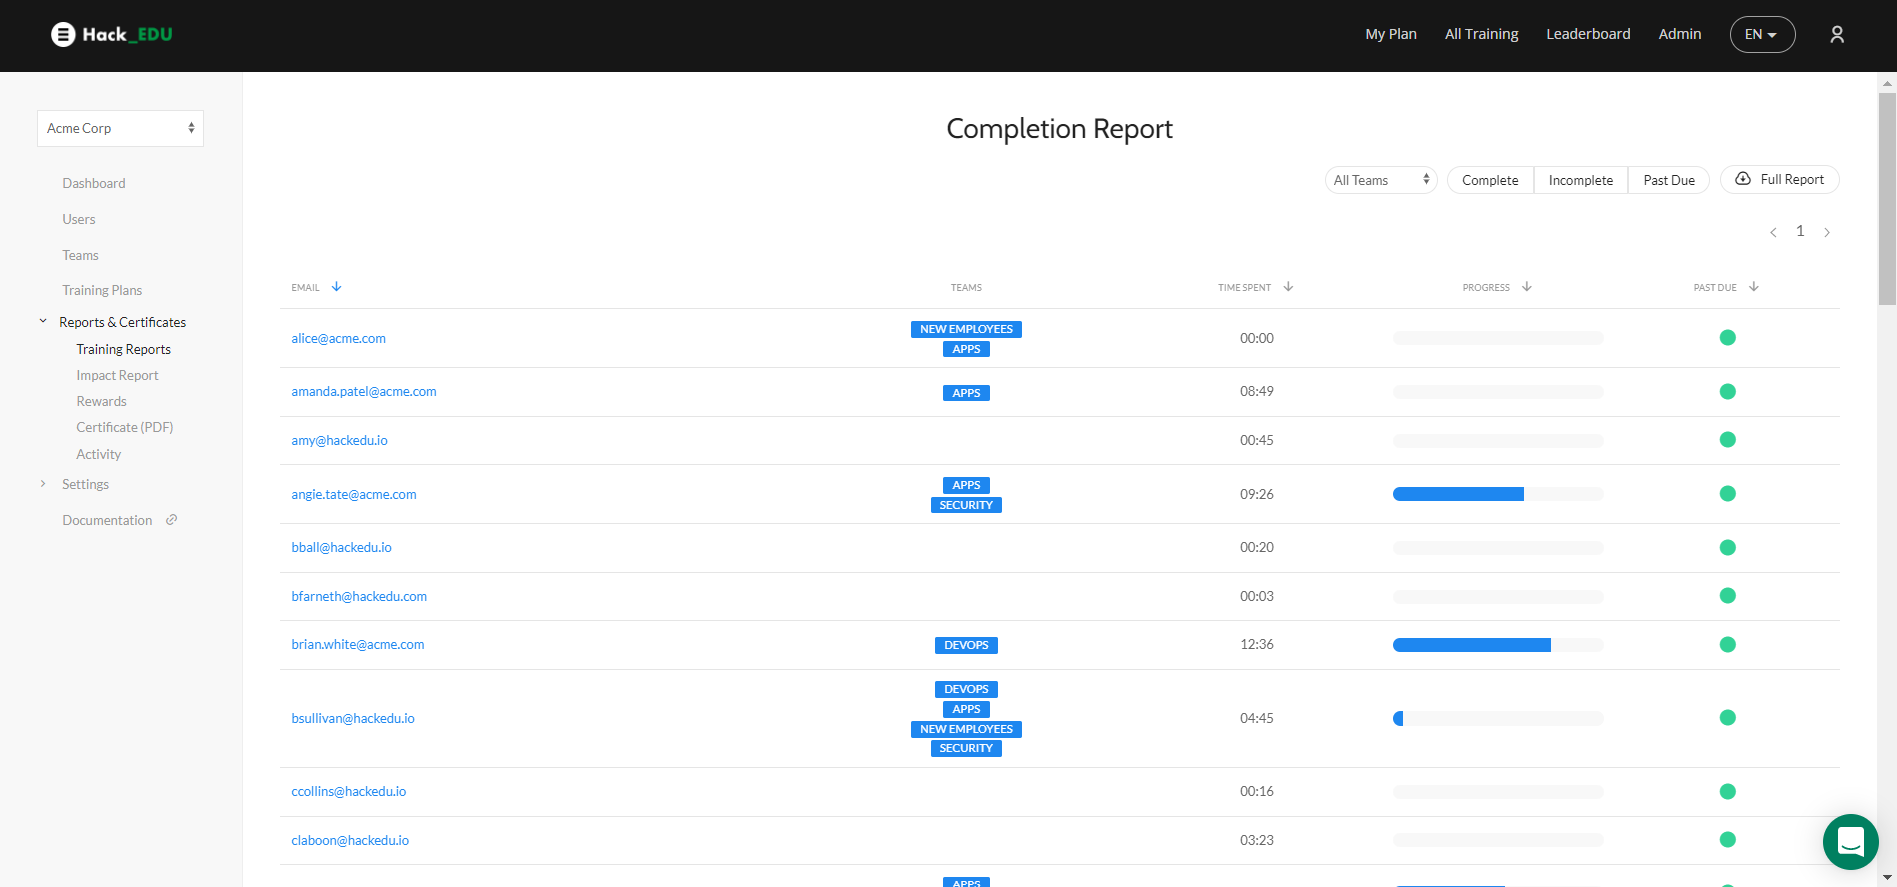Filter report by Complete
Image resolution: width=1897 pixels, height=887 pixels.
(x=1489, y=181)
